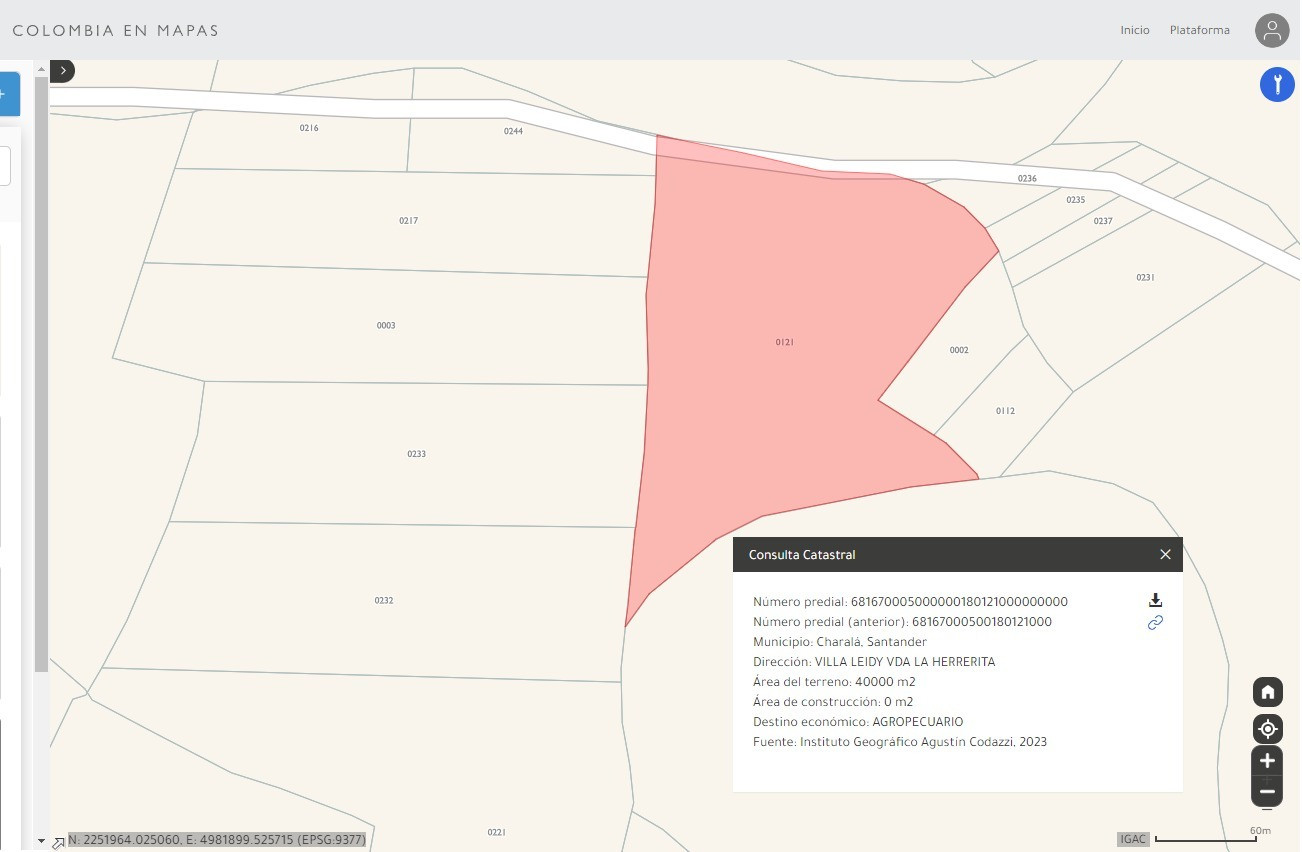Zoom in on the map
Viewport: 1302px width, 852px height.
(x=1267, y=761)
